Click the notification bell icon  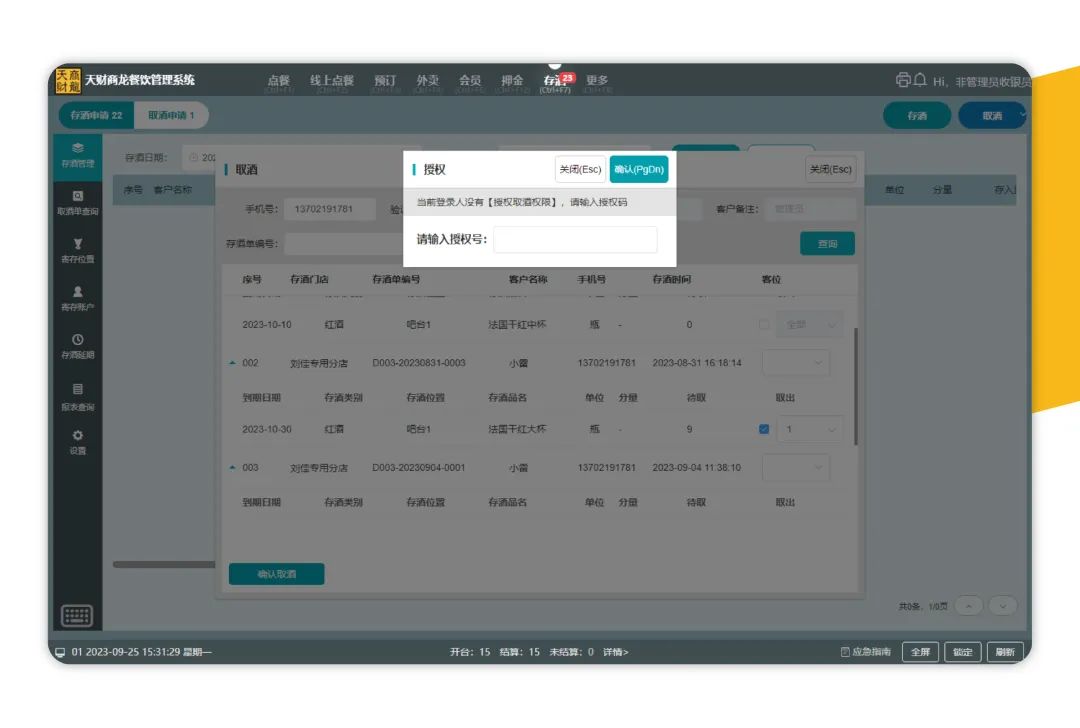click(920, 81)
